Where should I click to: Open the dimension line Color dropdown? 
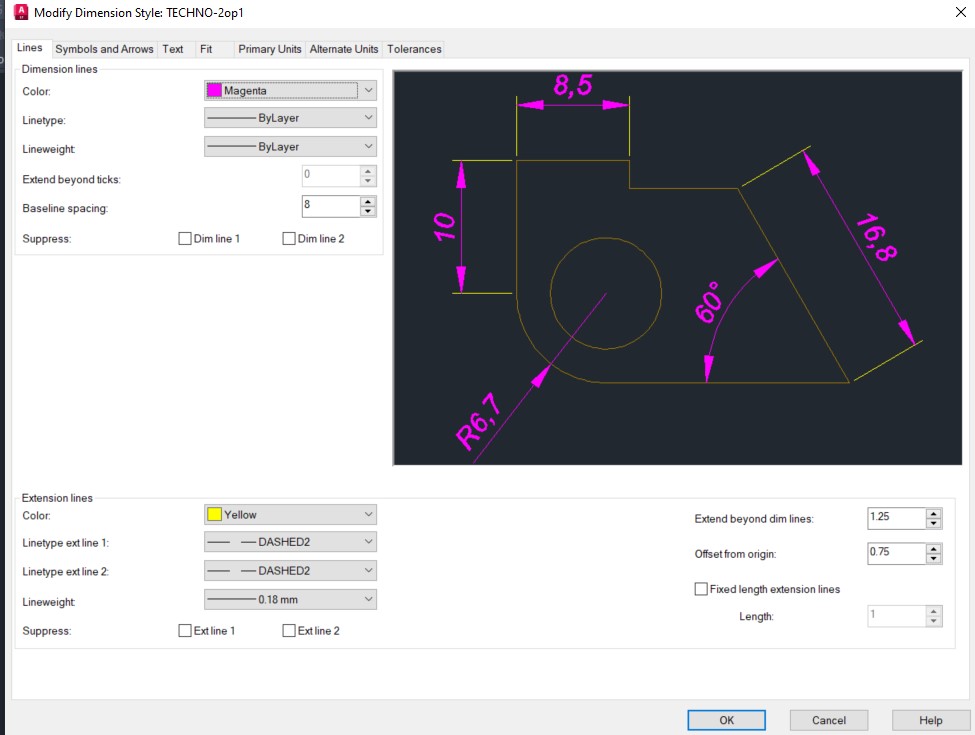370,90
